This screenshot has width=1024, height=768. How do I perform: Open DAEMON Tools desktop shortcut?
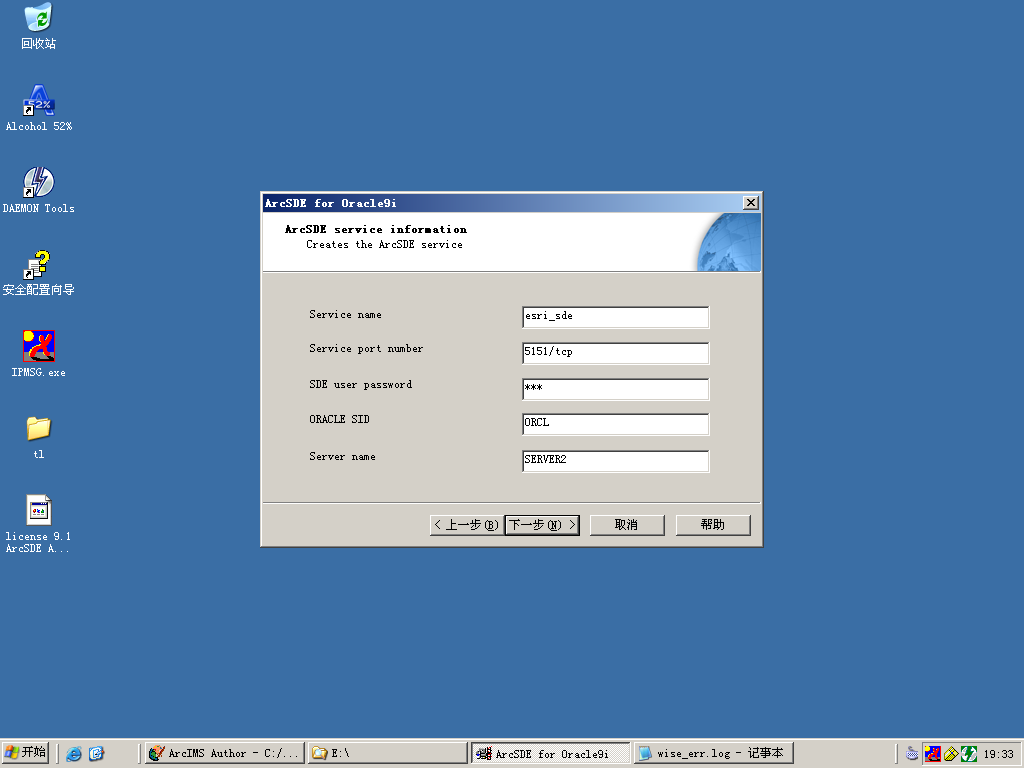38,183
